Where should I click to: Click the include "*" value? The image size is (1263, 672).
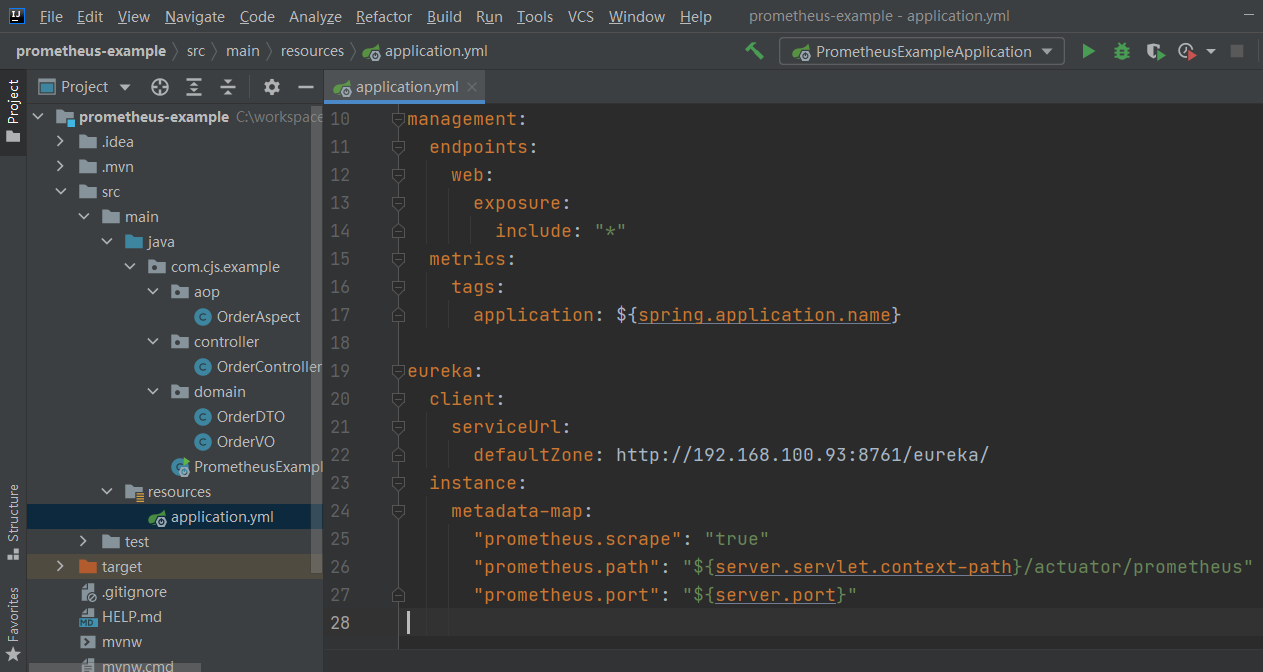[610, 231]
